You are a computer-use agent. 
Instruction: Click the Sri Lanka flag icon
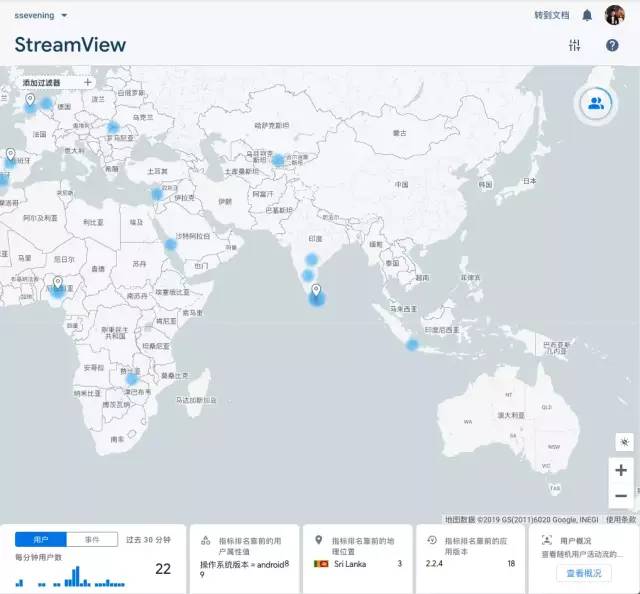pyautogui.click(x=321, y=564)
